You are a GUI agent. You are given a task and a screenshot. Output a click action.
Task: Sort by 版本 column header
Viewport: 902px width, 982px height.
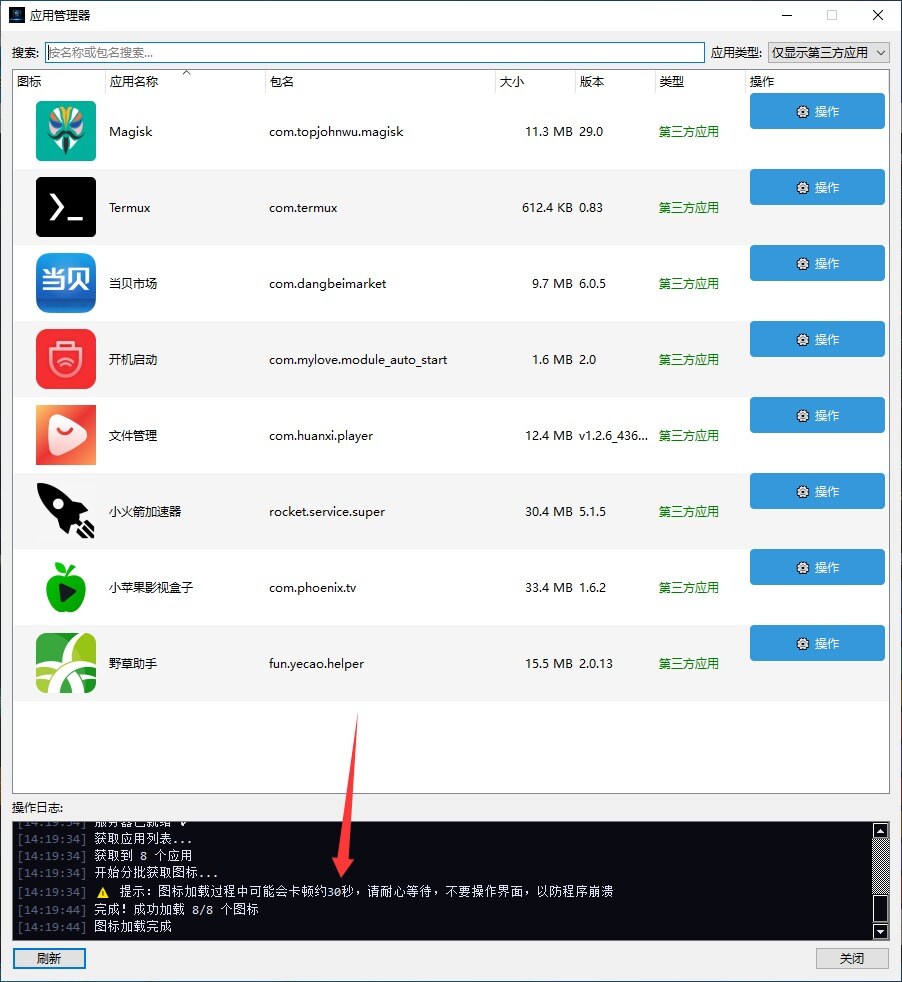pyautogui.click(x=614, y=81)
